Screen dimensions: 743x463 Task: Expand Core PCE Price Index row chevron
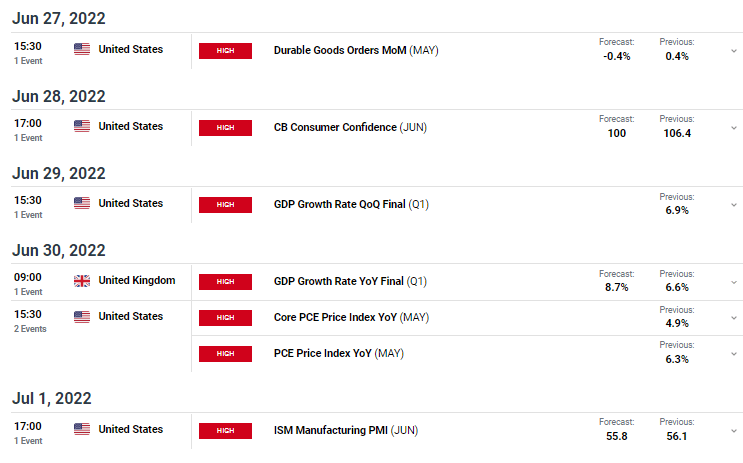[x=734, y=318]
